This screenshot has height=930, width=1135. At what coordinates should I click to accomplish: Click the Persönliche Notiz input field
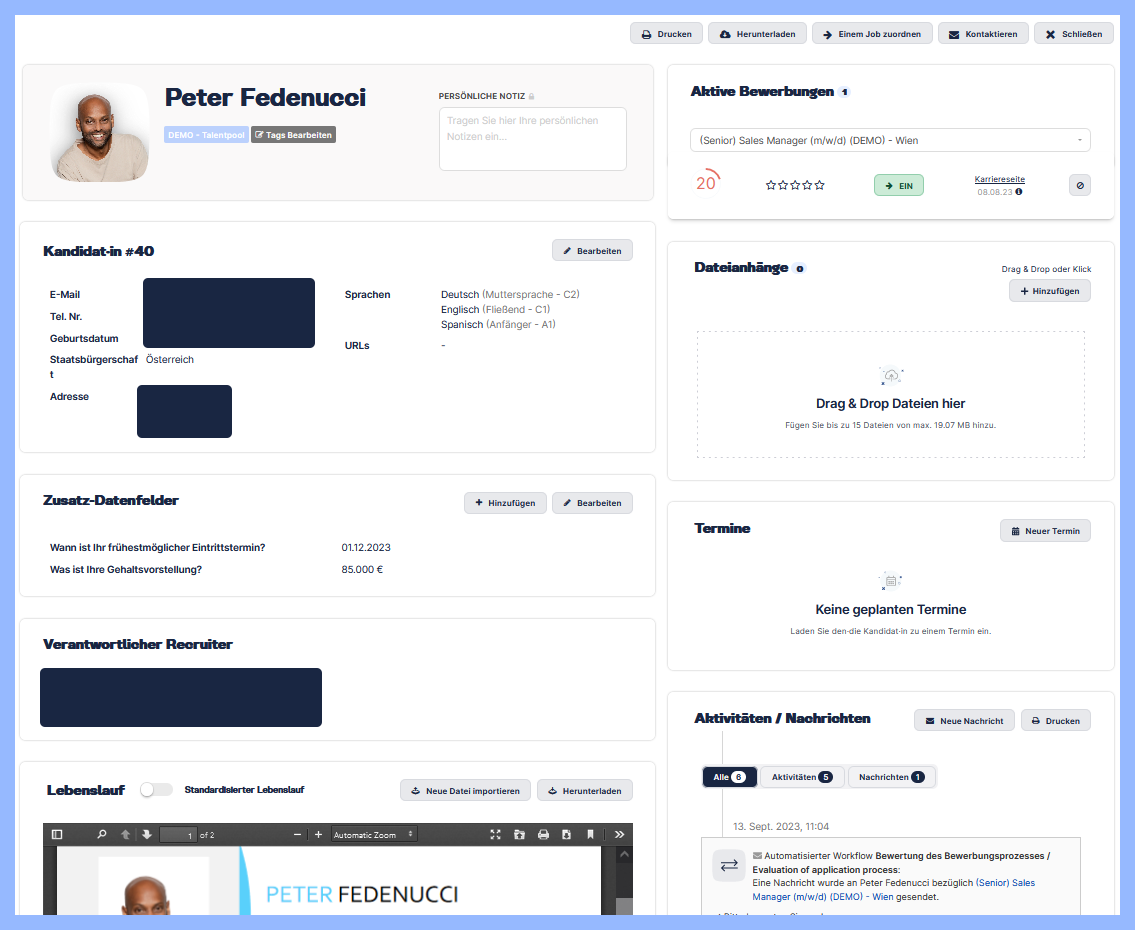pyautogui.click(x=532, y=138)
